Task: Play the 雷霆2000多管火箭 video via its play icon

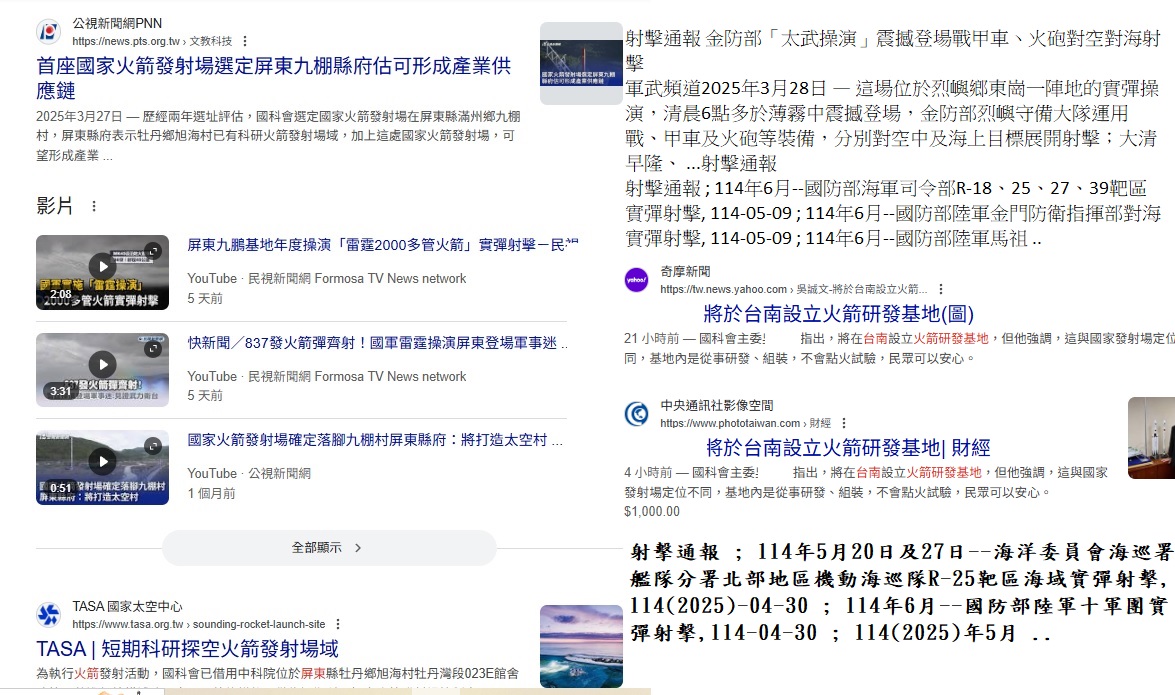Action: coord(103,266)
